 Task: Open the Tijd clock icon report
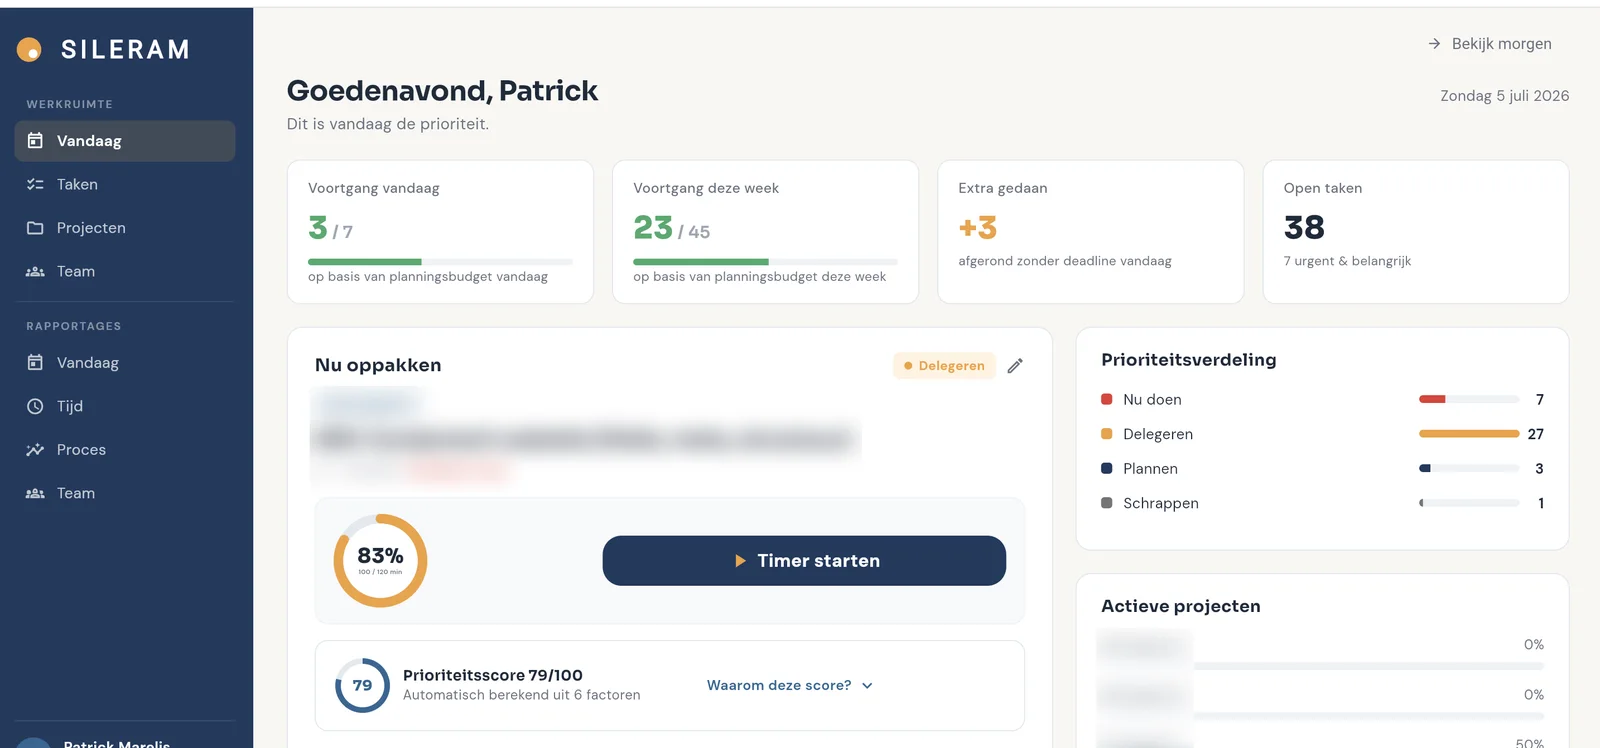[35, 406]
